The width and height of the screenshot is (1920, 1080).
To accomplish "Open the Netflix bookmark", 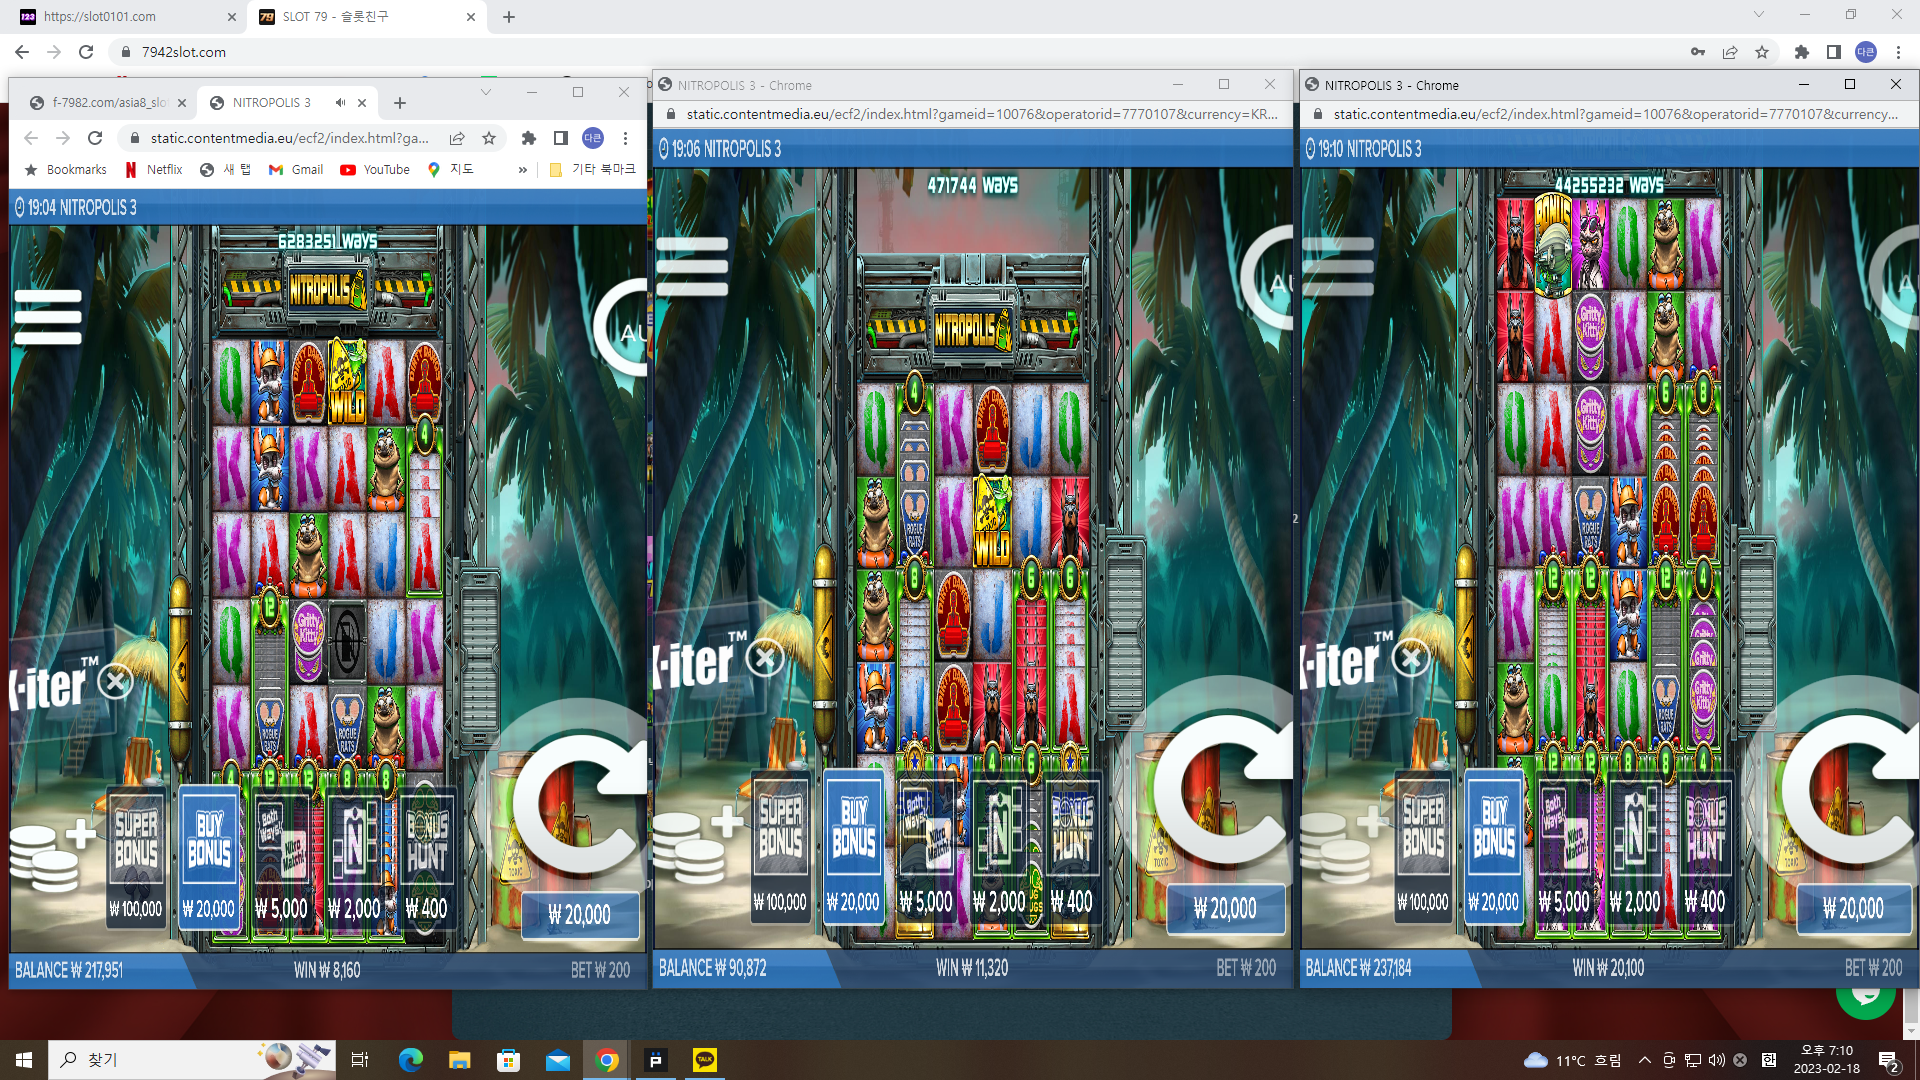I will click(154, 170).
